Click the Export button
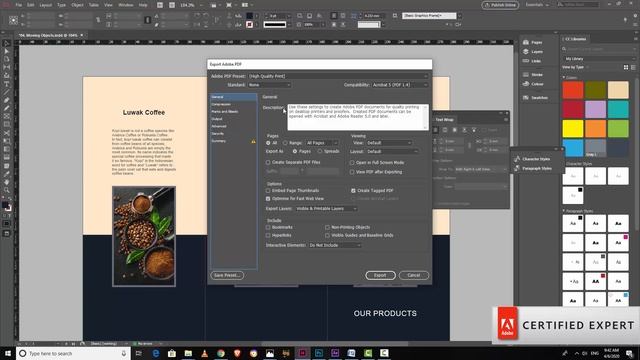 [x=380, y=276]
